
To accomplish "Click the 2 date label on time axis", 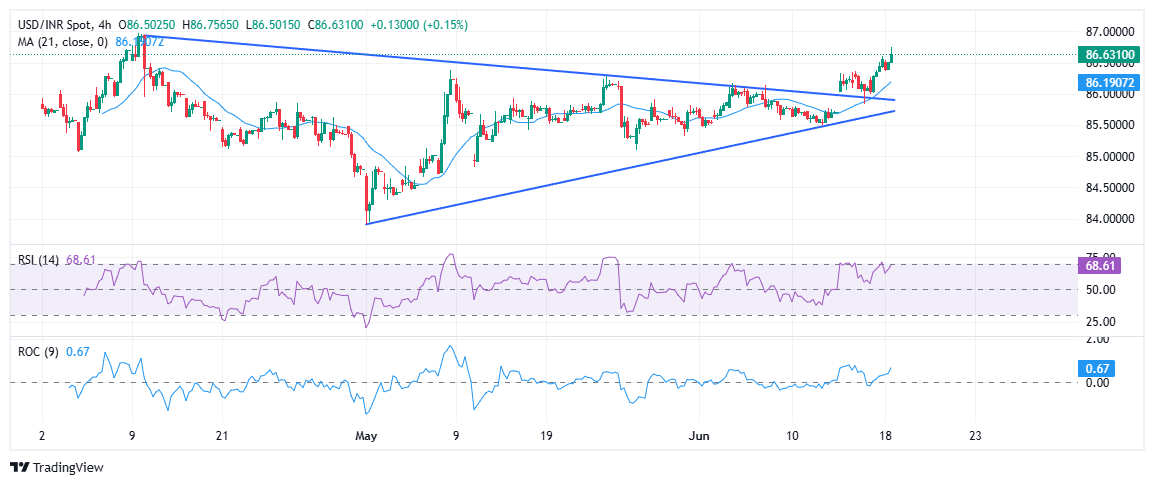I will [x=42, y=435].
